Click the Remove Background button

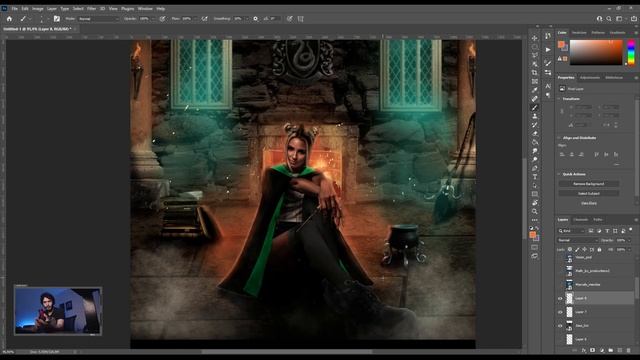click(x=589, y=184)
